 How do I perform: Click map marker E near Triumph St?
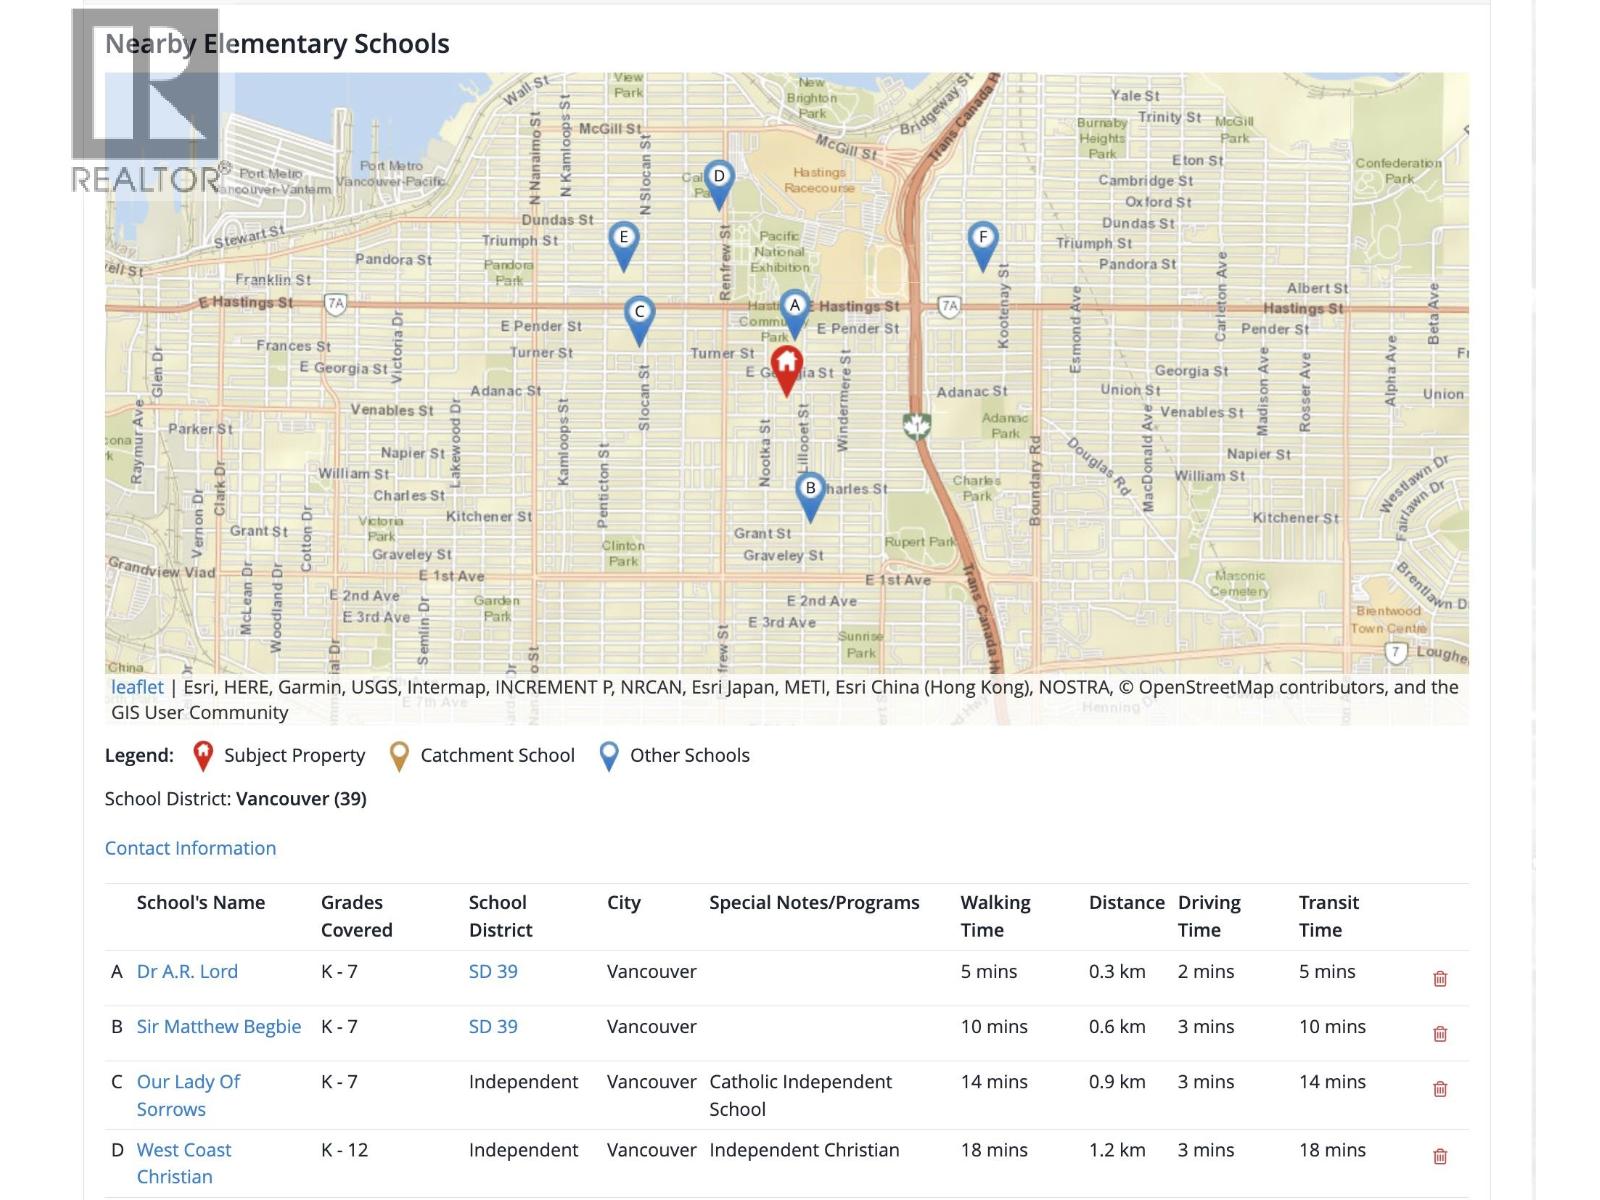[x=623, y=242]
